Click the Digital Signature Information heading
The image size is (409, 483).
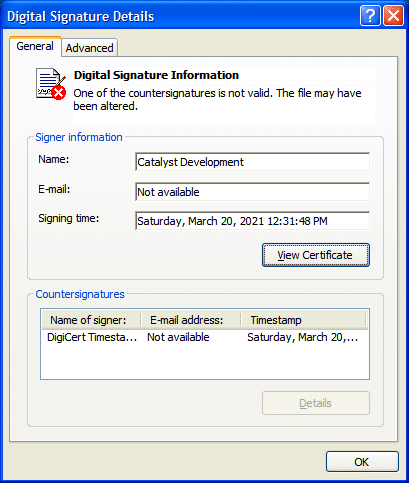(x=156, y=75)
